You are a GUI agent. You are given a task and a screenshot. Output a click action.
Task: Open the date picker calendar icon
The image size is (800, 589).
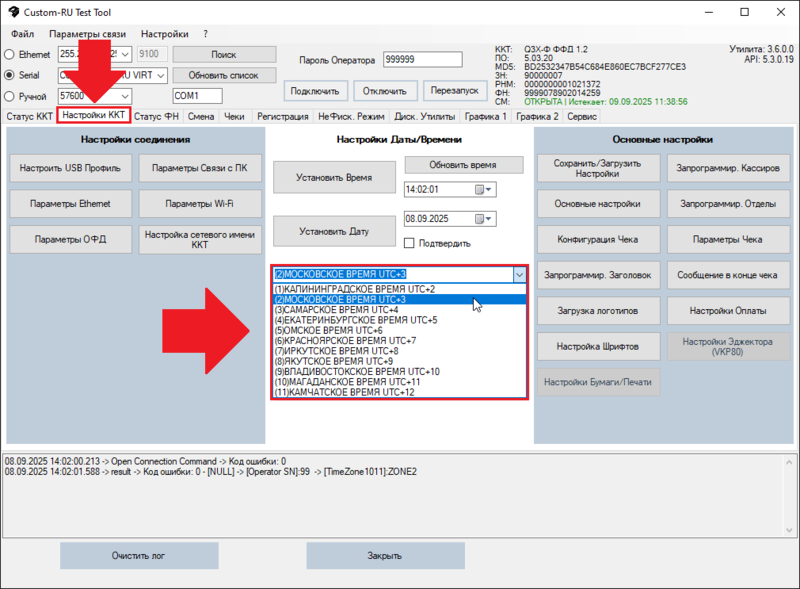[481, 218]
